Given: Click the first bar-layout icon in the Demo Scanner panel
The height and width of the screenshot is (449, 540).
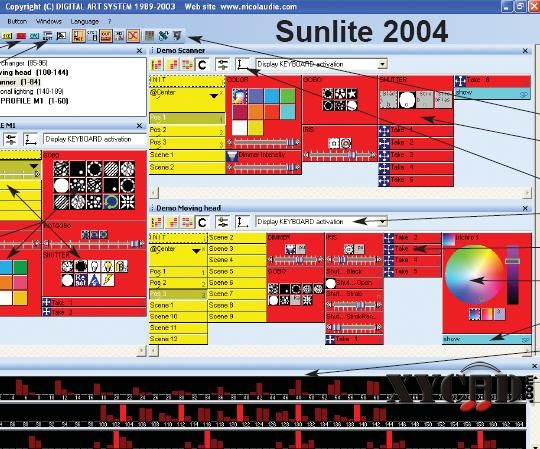Looking at the screenshot, I should [x=157, y=64].
